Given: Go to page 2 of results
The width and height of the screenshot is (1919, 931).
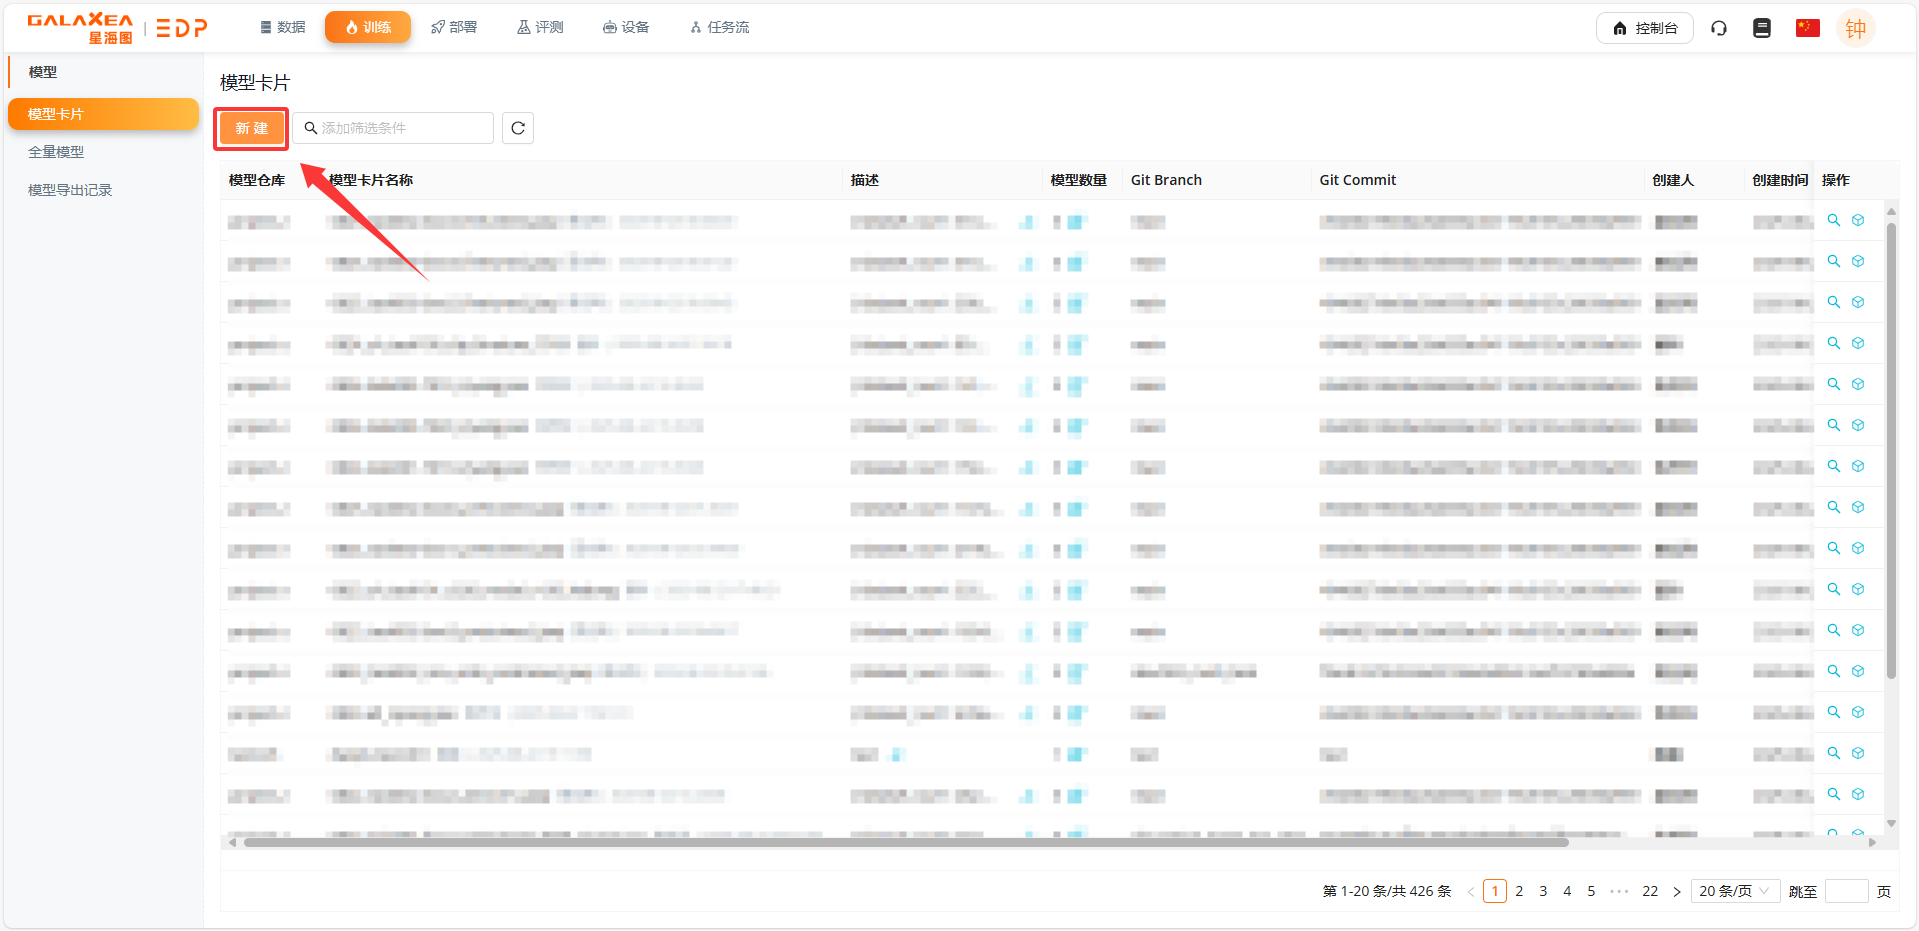Looking at the screenshot, I should click(1519, 891).
